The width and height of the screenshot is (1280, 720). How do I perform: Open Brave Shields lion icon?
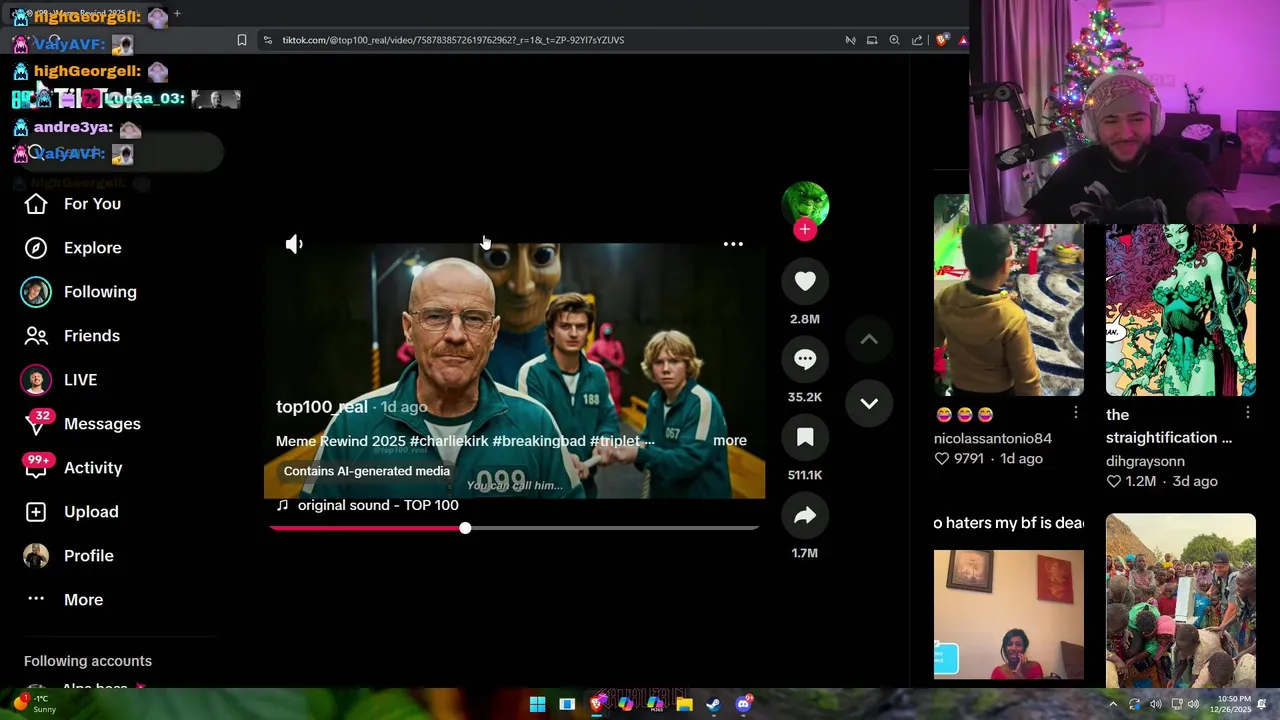940,40
